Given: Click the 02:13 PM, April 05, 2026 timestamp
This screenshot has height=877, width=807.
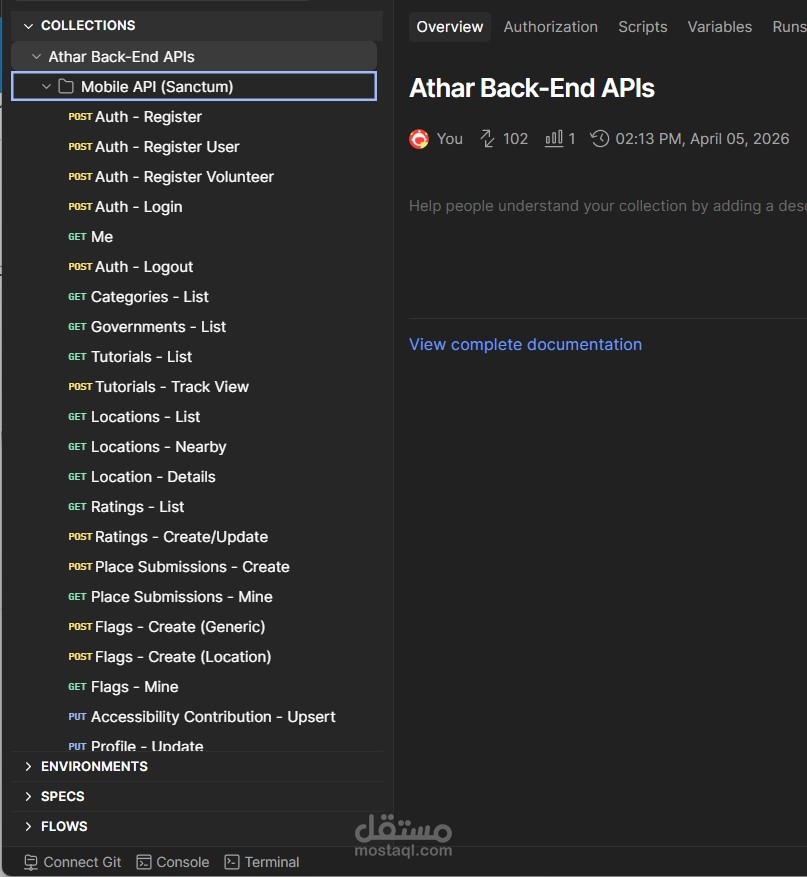Looking at the screenshot, I should point(702,139).
